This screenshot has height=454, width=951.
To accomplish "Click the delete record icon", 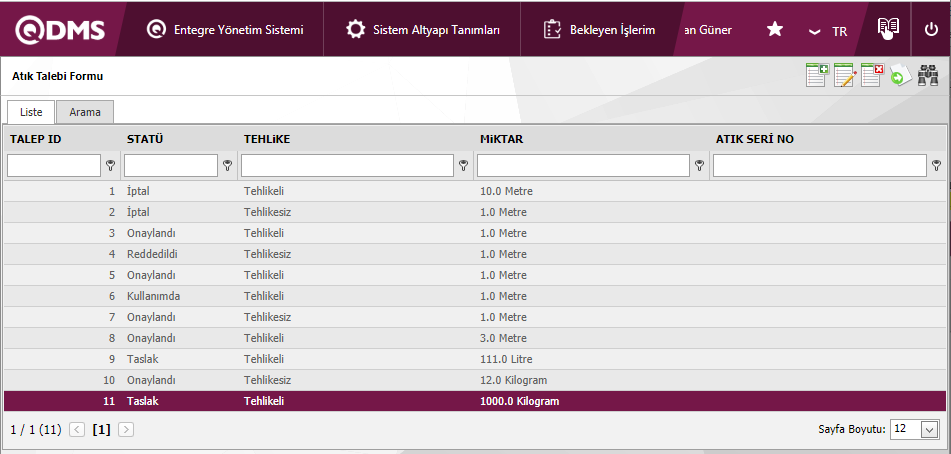I will coord(872,76).
